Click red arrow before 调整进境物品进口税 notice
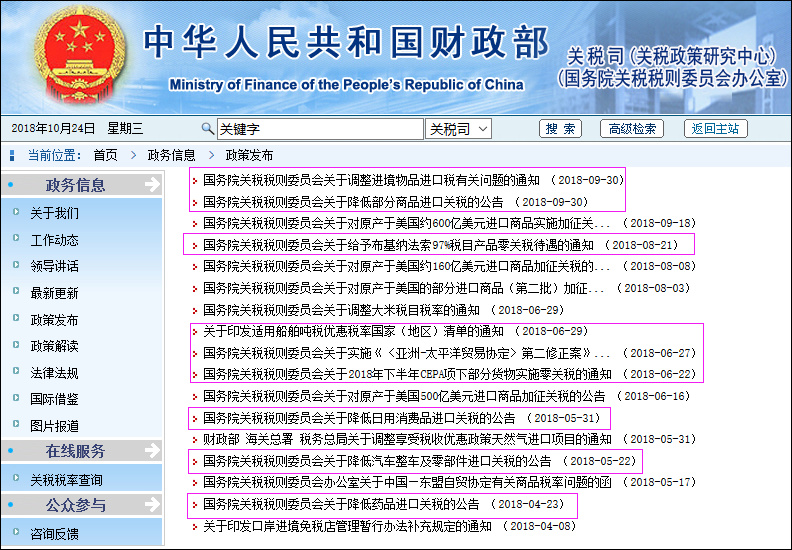792x550 pixels. pyautogui.click(x=195, y=181)
